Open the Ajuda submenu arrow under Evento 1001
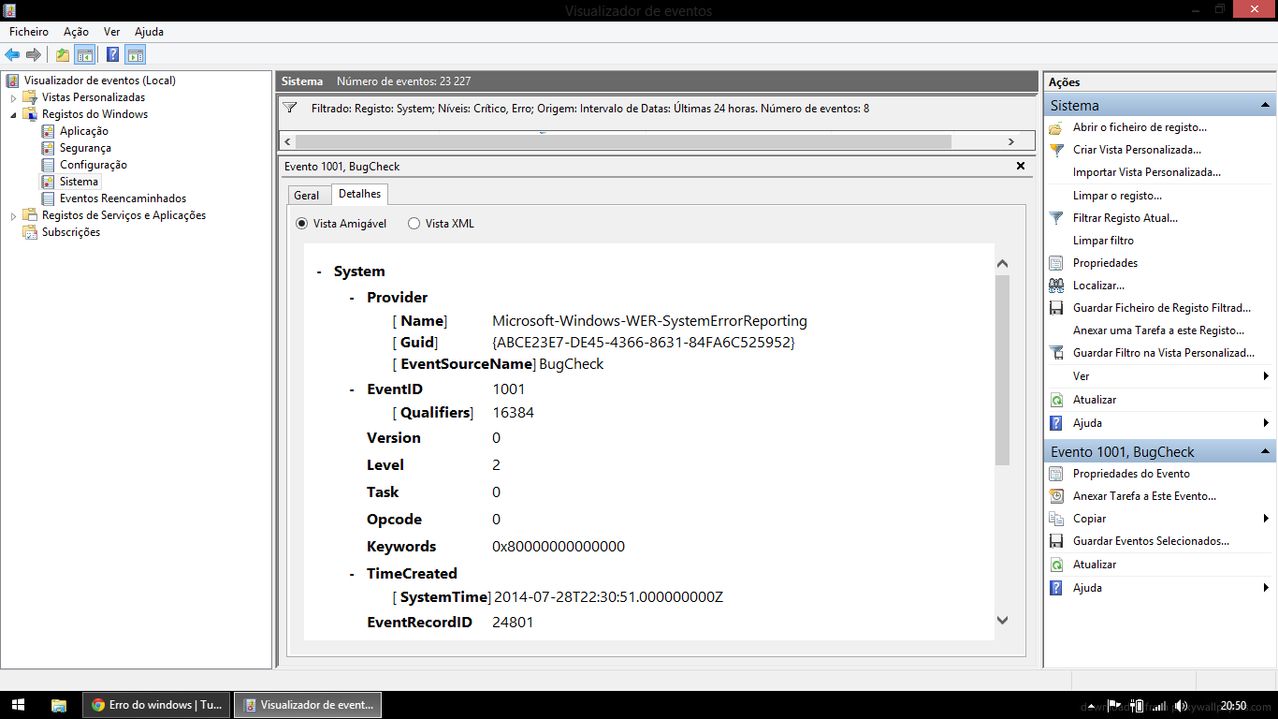1278x719 pixels. click(1266, 588)
